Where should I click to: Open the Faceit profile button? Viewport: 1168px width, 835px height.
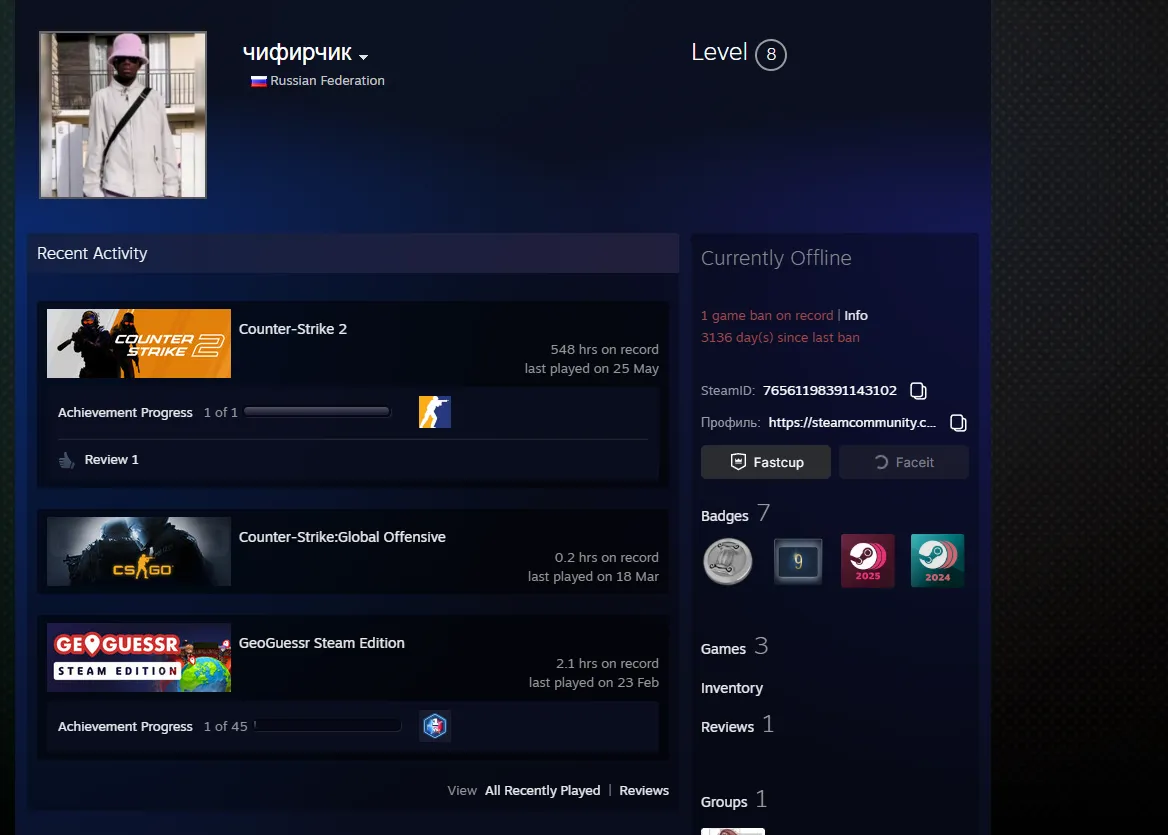coord(904,462)
